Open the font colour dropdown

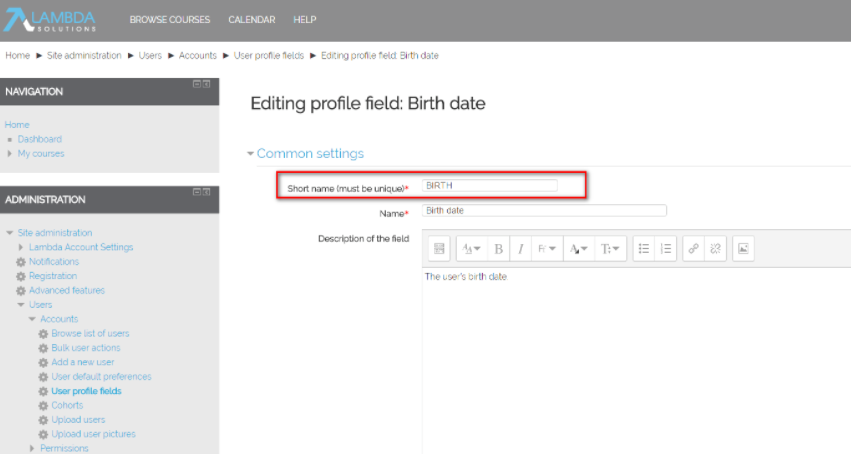click(579, 249)
